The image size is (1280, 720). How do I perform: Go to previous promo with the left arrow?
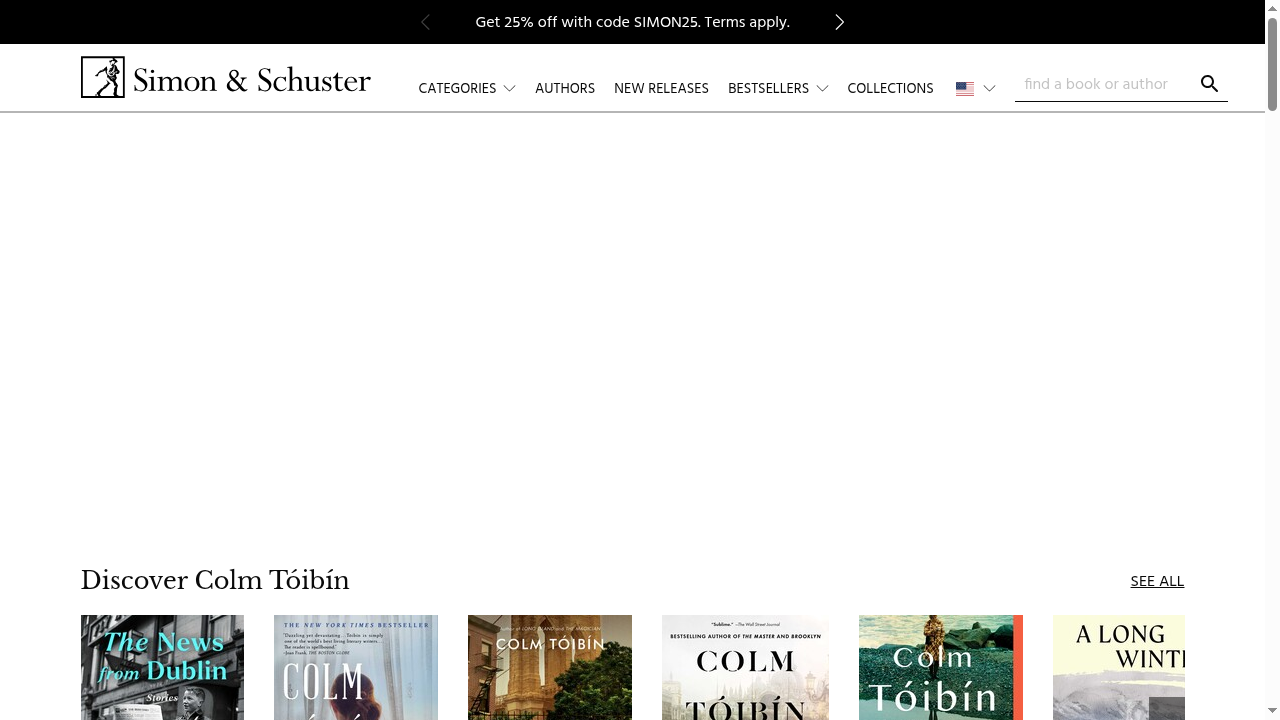tap(425, 22)
